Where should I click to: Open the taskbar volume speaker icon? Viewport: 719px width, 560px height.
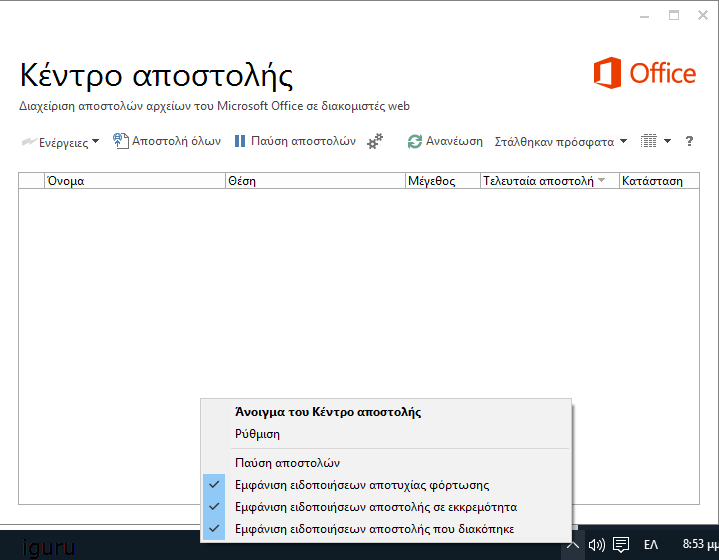tap(597, 545)
